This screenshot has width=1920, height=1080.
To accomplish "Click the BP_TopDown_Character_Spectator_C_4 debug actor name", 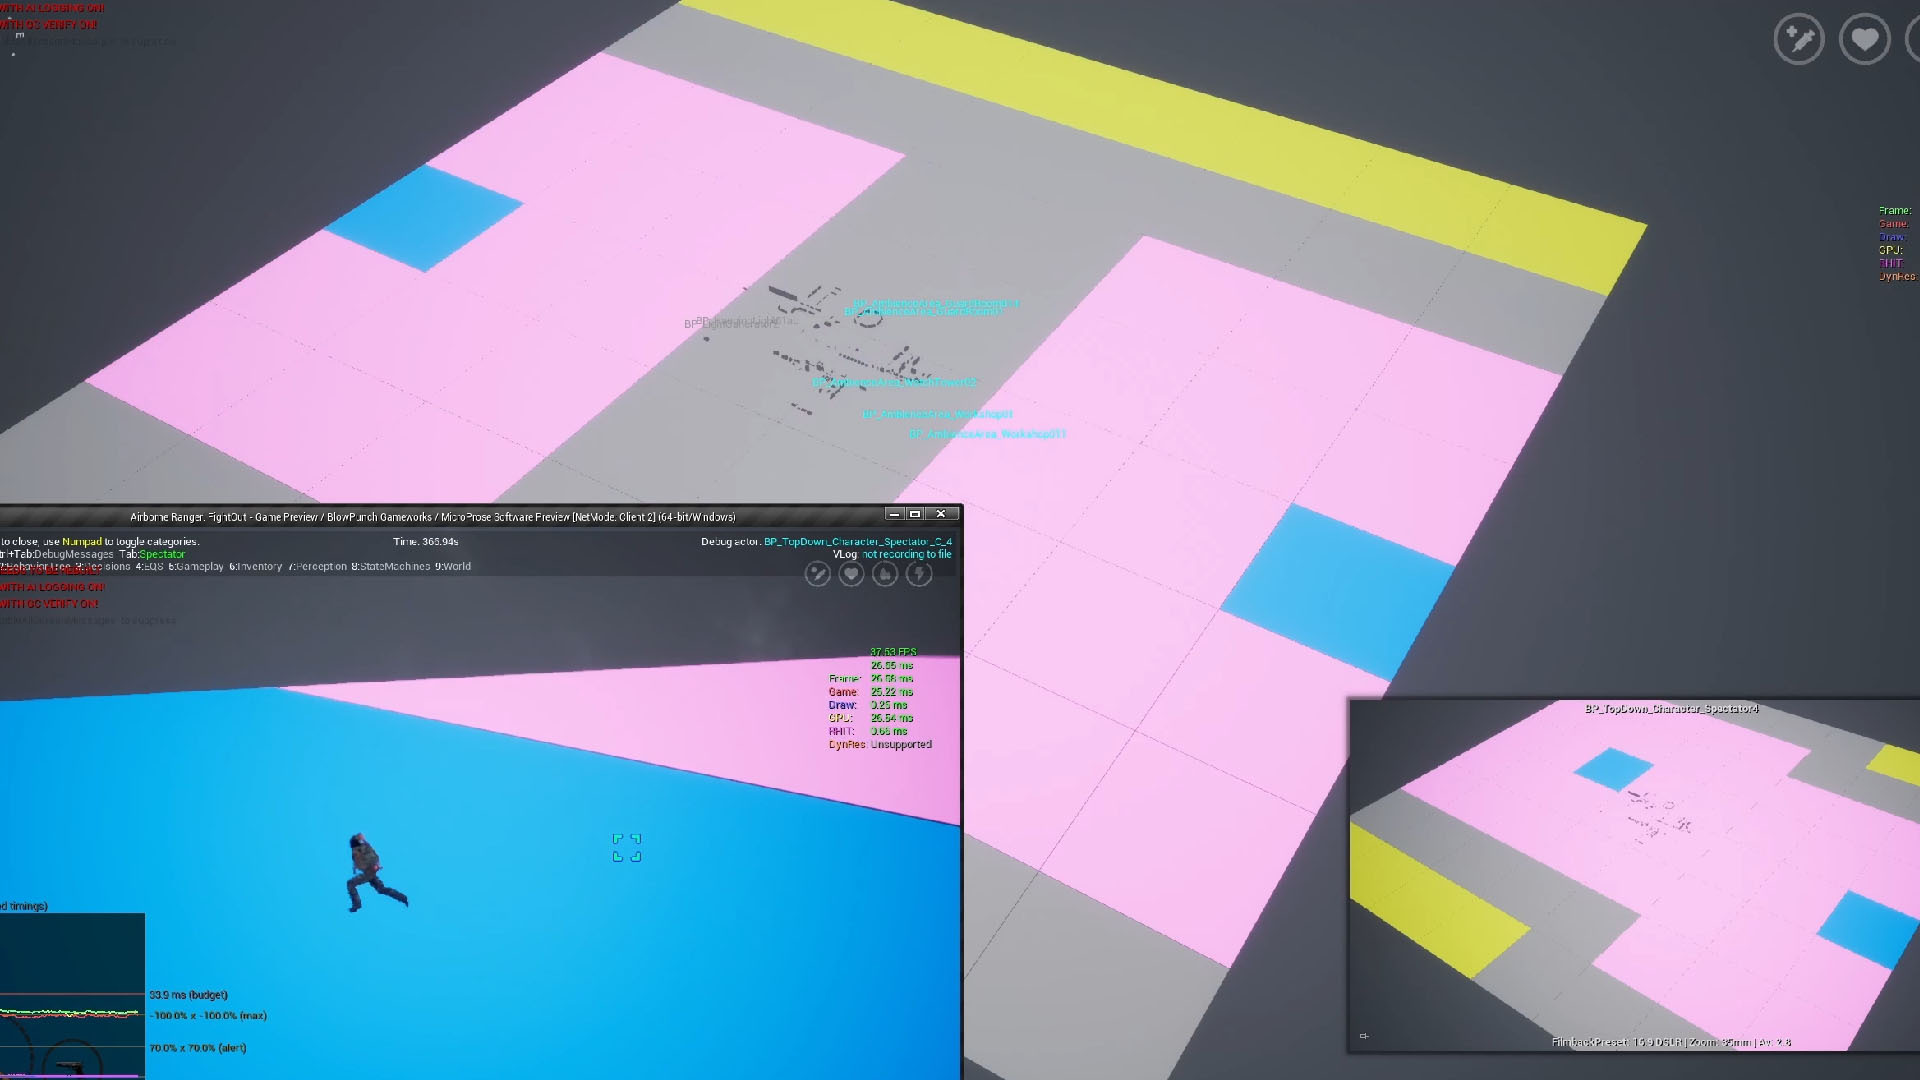I will click(858, 542).
